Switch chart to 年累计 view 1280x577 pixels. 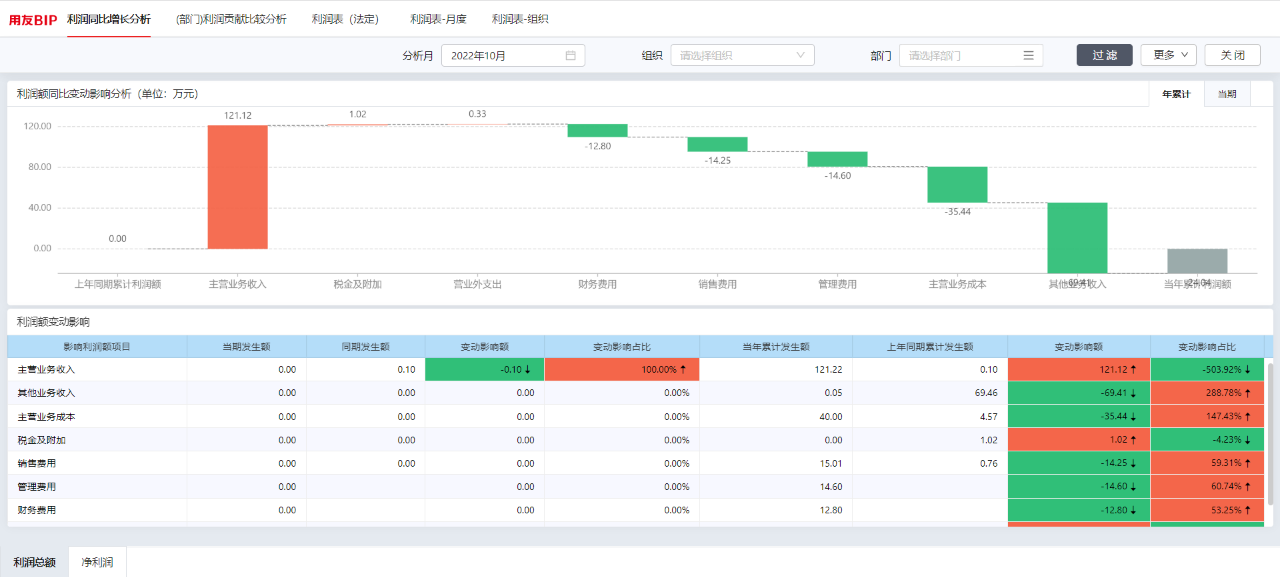1176,94
